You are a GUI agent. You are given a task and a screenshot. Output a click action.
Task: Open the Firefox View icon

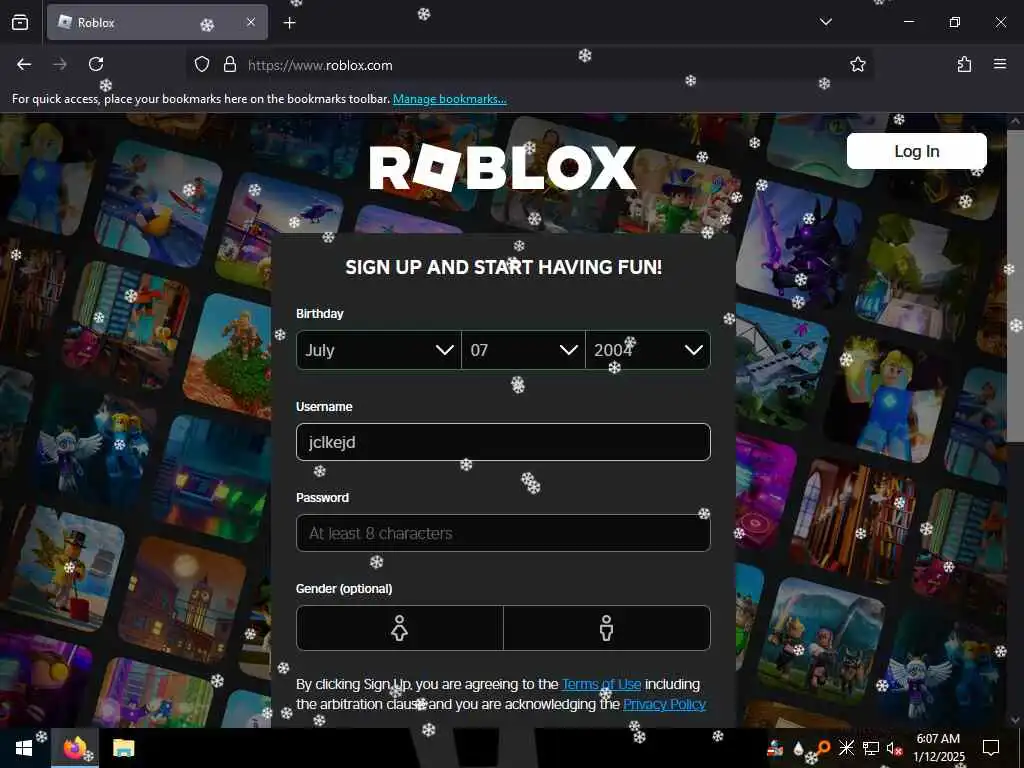[x=20, y=22]
